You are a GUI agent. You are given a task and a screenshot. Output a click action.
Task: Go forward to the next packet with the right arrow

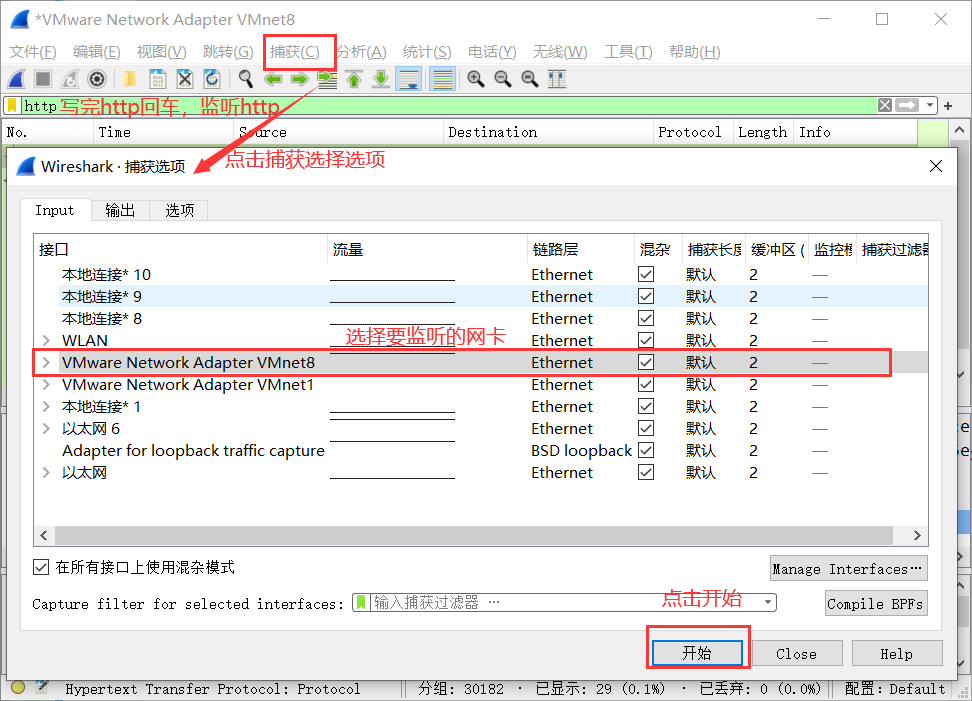299,79
